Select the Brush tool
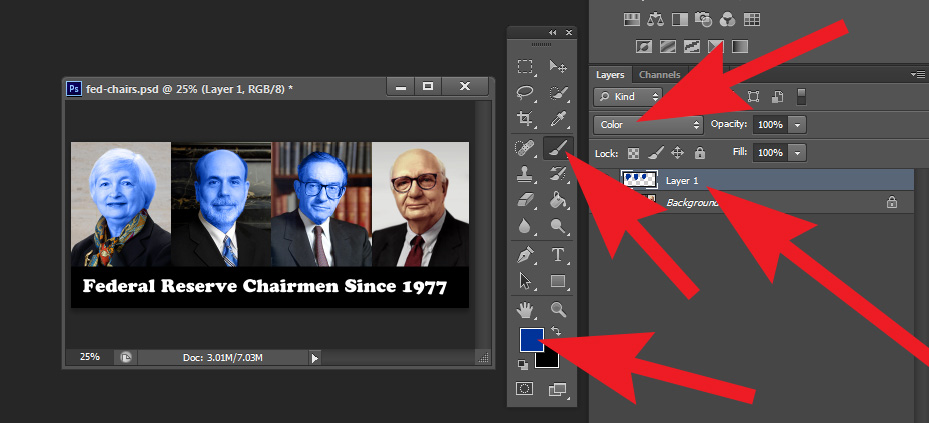 [558, 148]
